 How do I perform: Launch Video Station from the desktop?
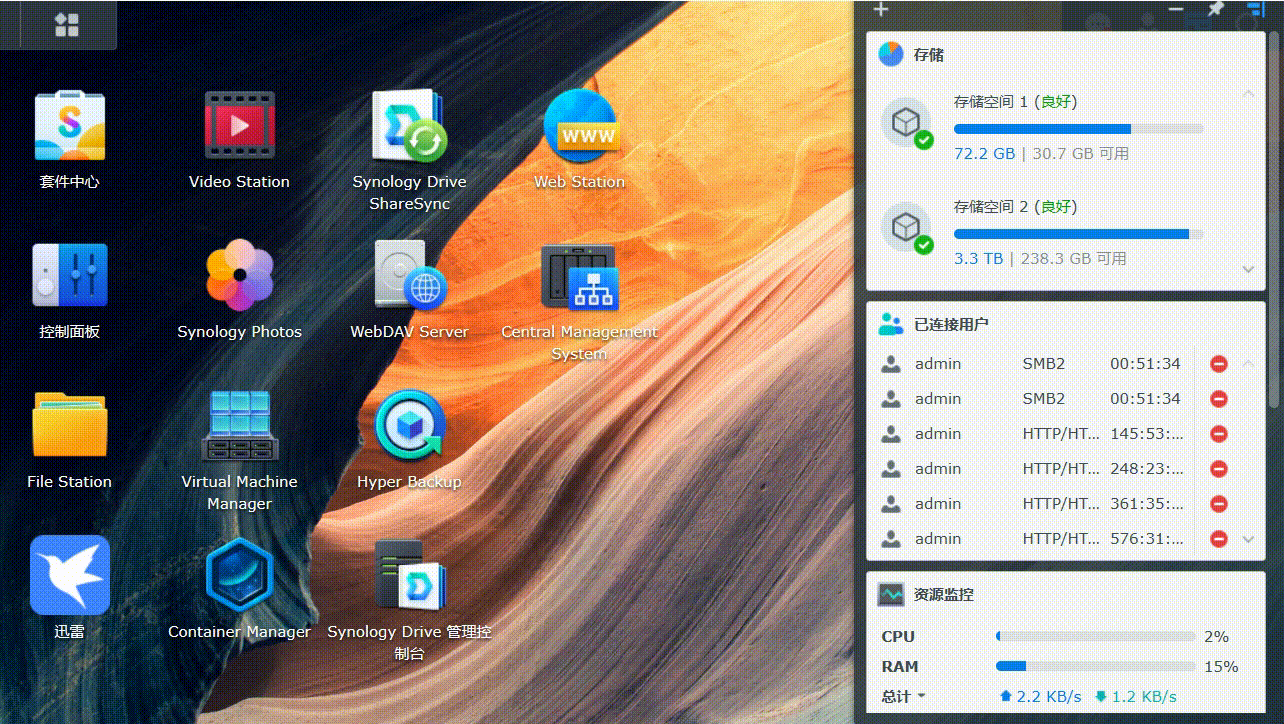point(239,127)
